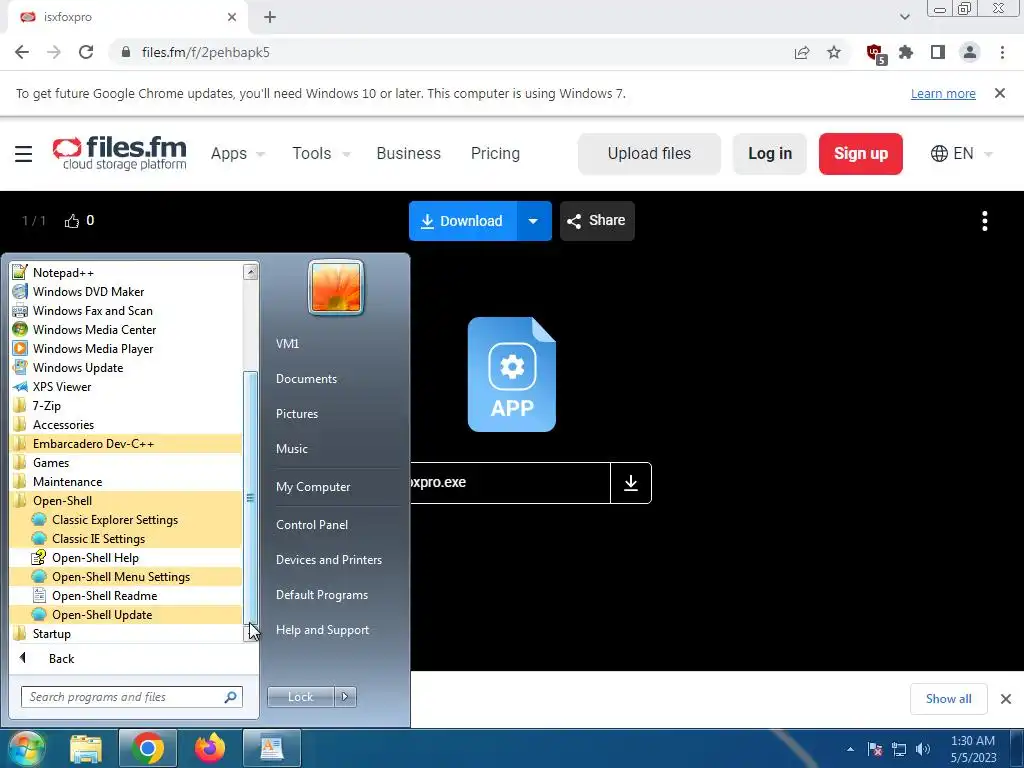Open the Apps dropdown menu

pyautogui.click(x=238, y=153)
